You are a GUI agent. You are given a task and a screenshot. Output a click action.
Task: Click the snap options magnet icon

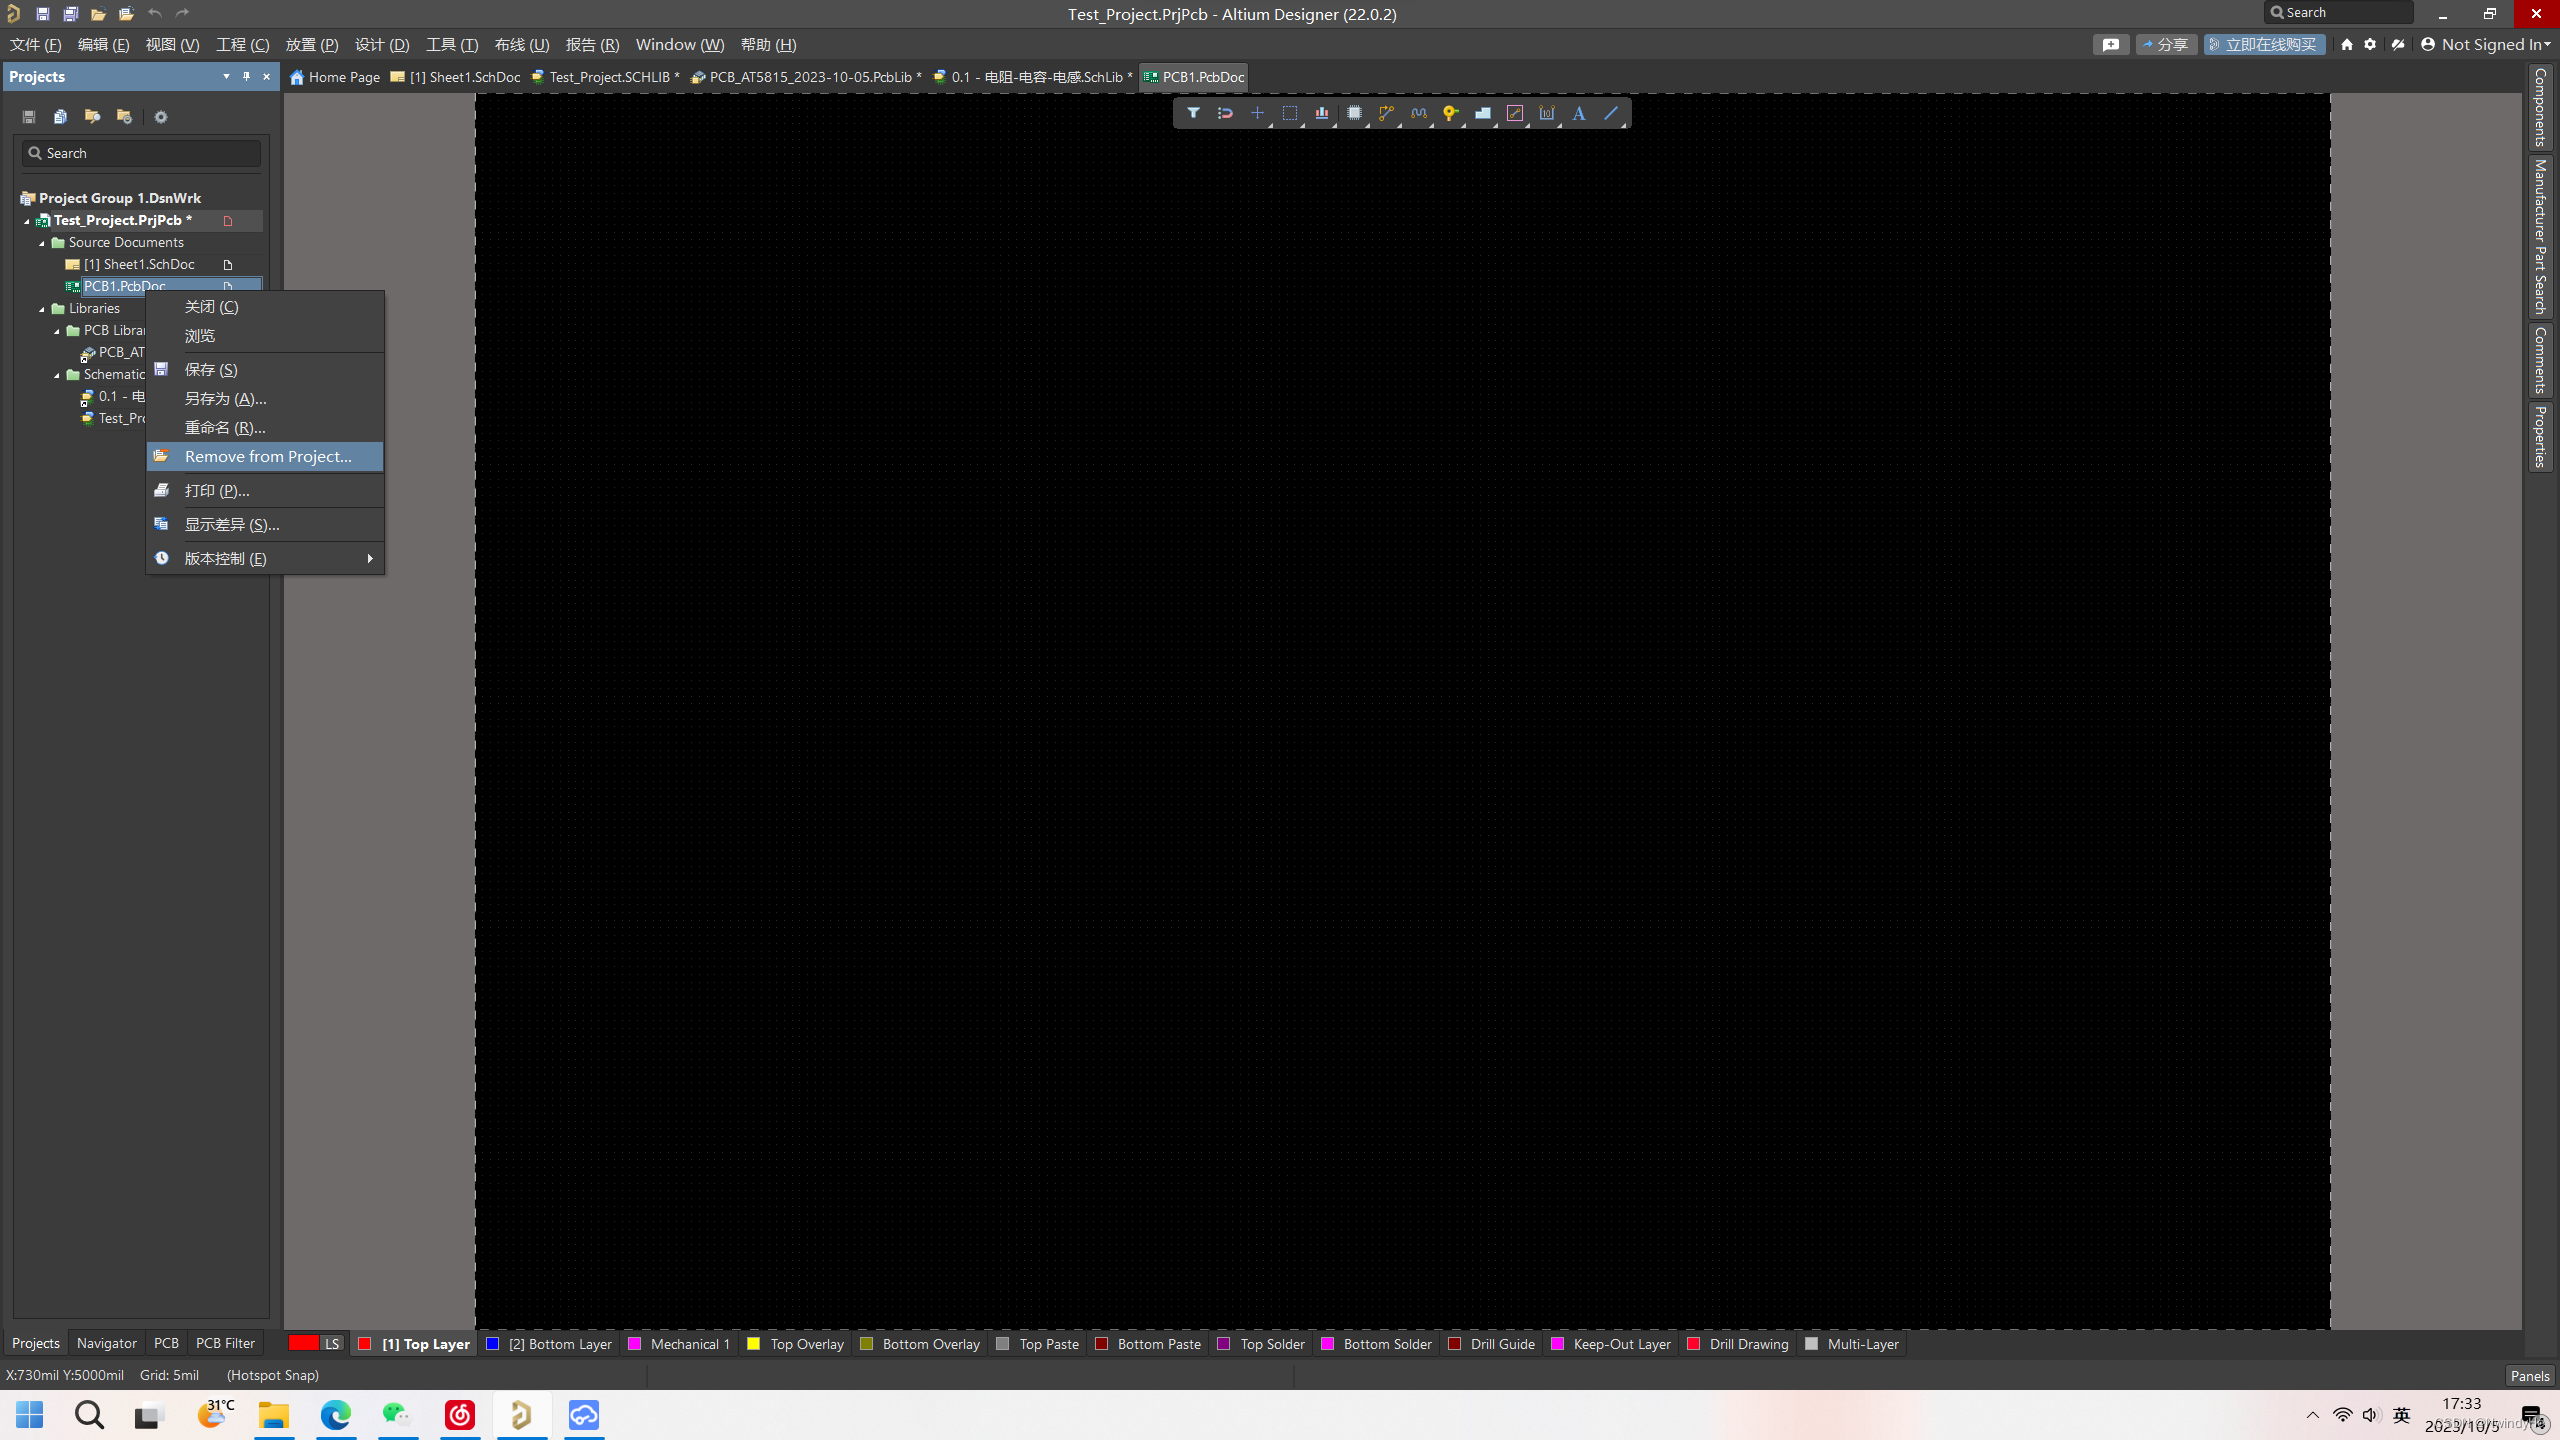pos(1225,113)
